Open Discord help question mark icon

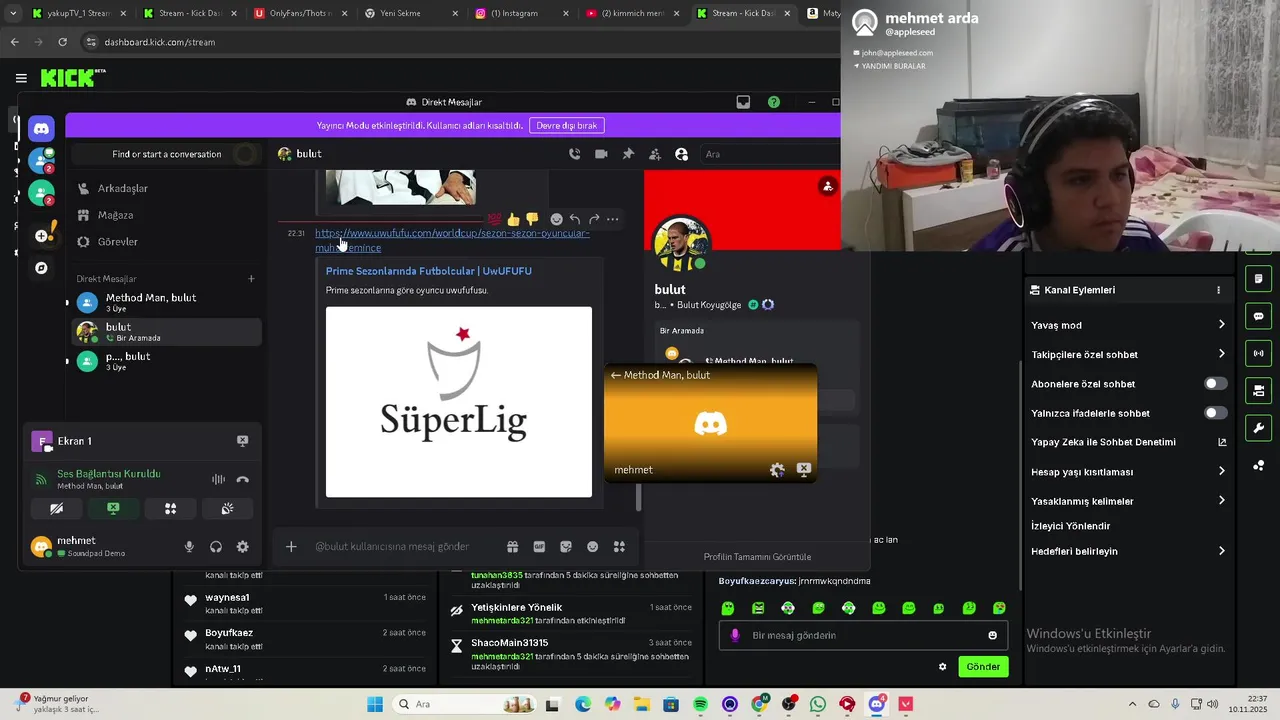pyautogui.click(x=774, y=102)
